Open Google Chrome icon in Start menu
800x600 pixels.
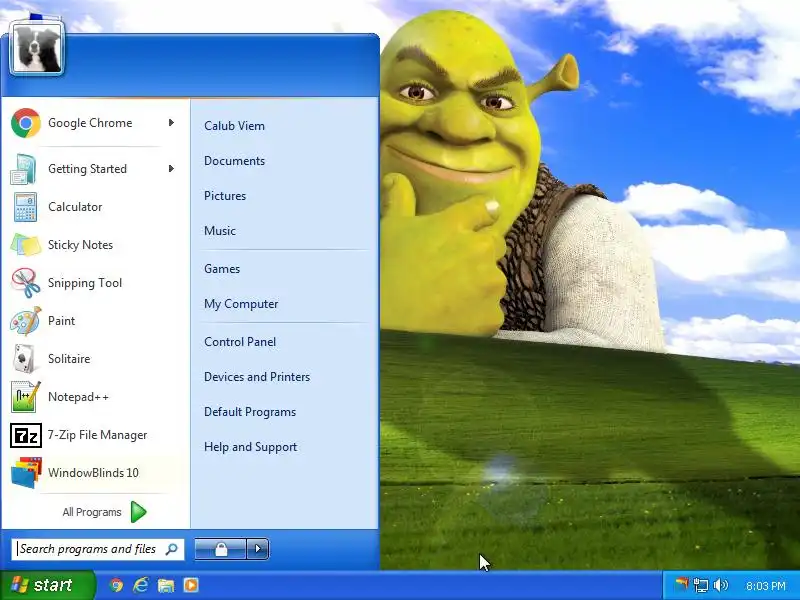(26, 123)
